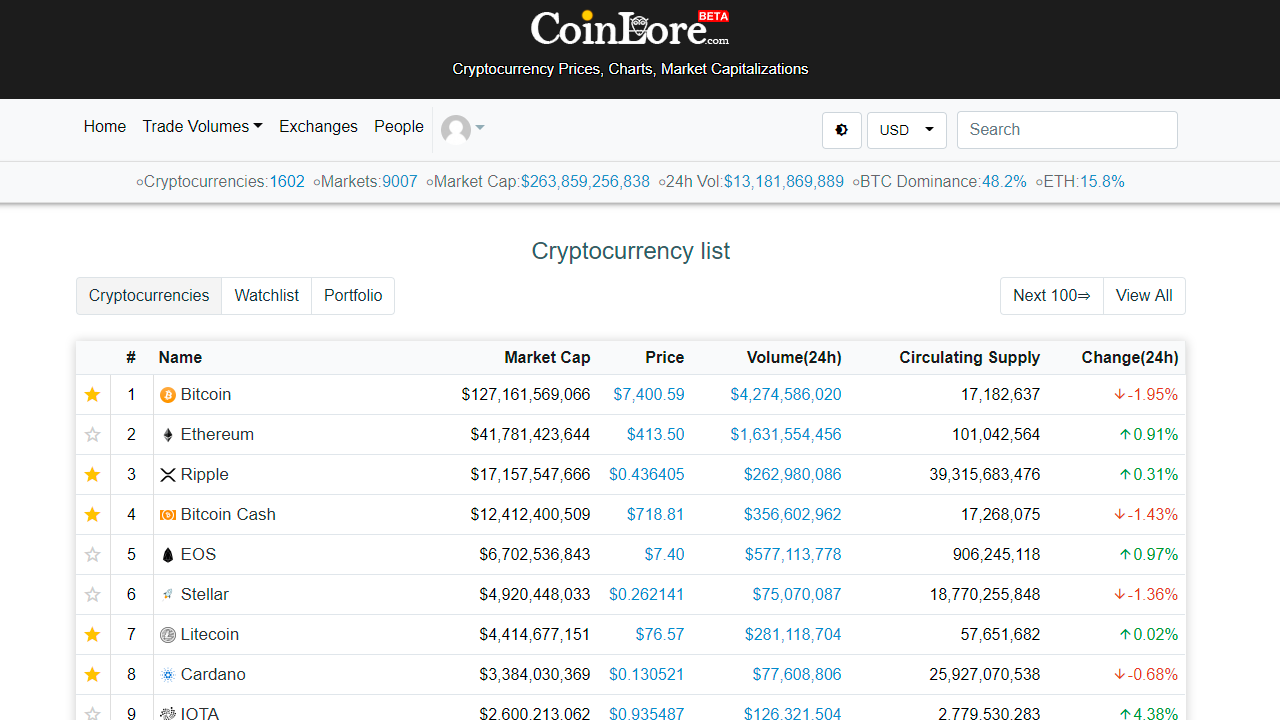Open the Ethereum coin page link
The image size is (1280, 720).
(217, 435)
